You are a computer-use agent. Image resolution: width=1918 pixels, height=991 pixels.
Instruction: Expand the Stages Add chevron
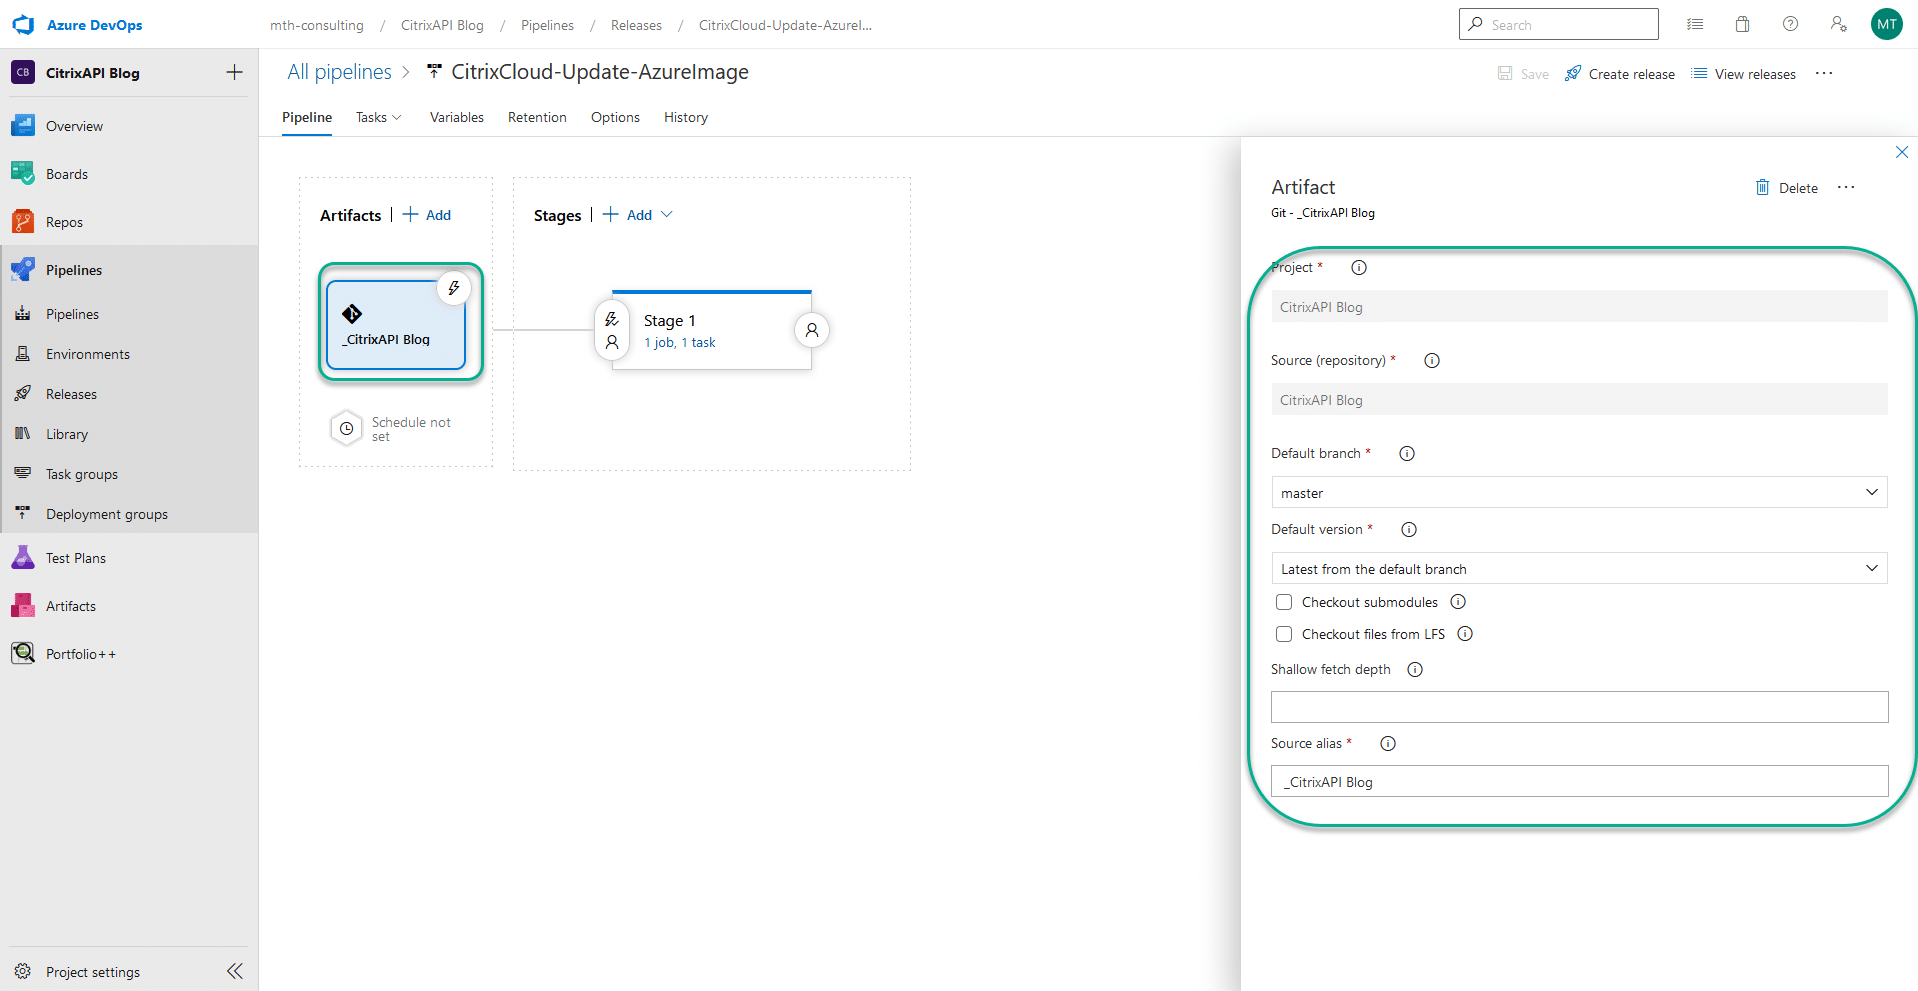point(667,214)
